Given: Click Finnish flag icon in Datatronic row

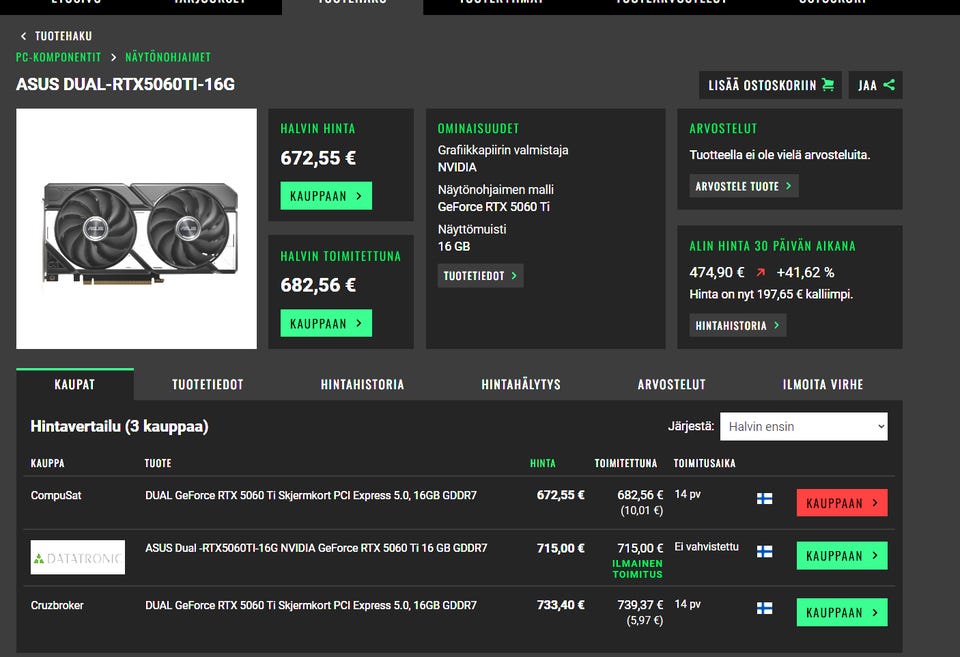Looking at the screenshot, I should point(764,552).
